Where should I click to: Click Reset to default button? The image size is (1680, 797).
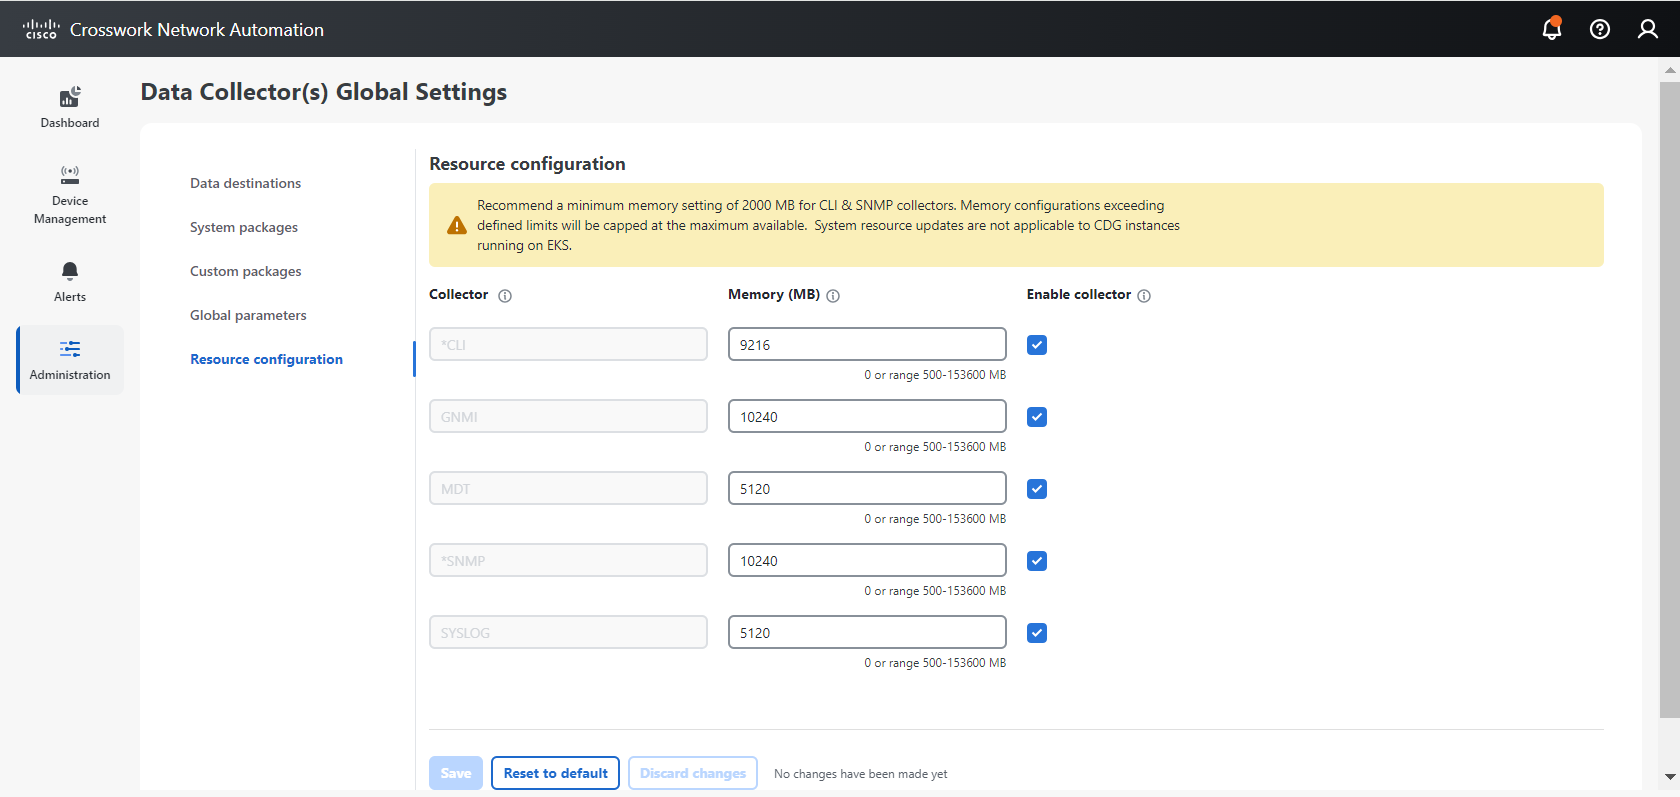555,773
